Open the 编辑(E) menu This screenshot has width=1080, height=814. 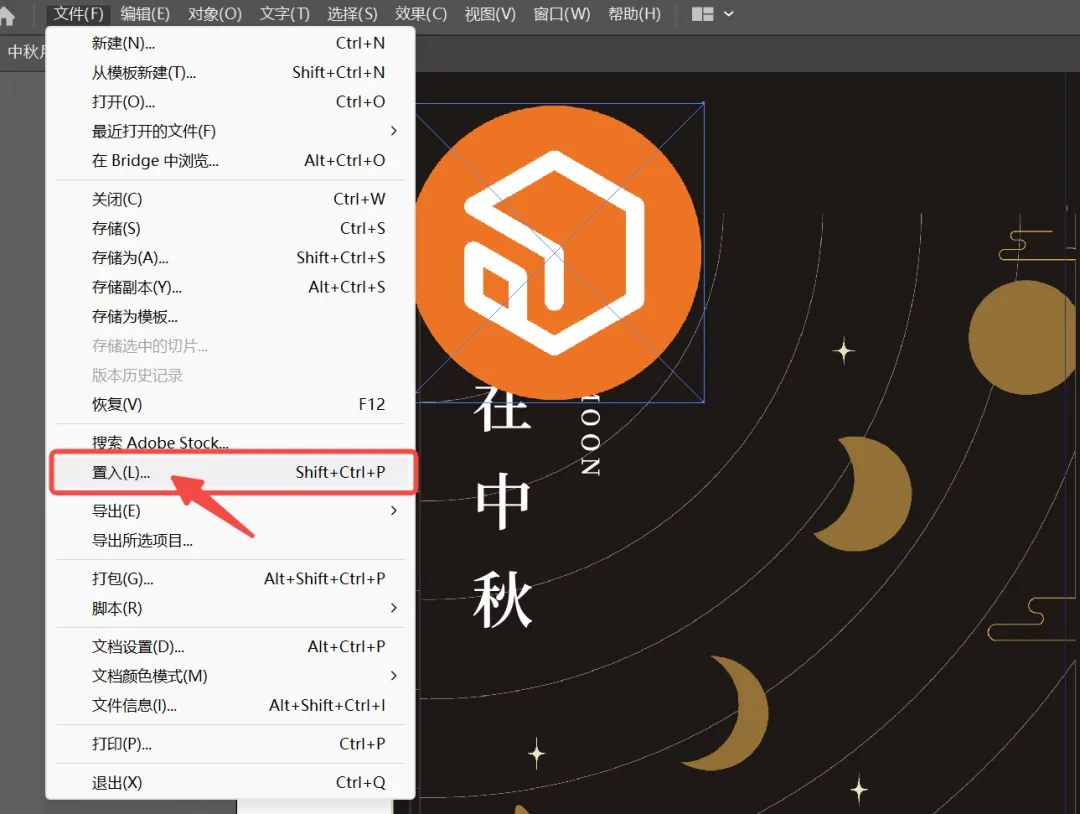point(145,14)
